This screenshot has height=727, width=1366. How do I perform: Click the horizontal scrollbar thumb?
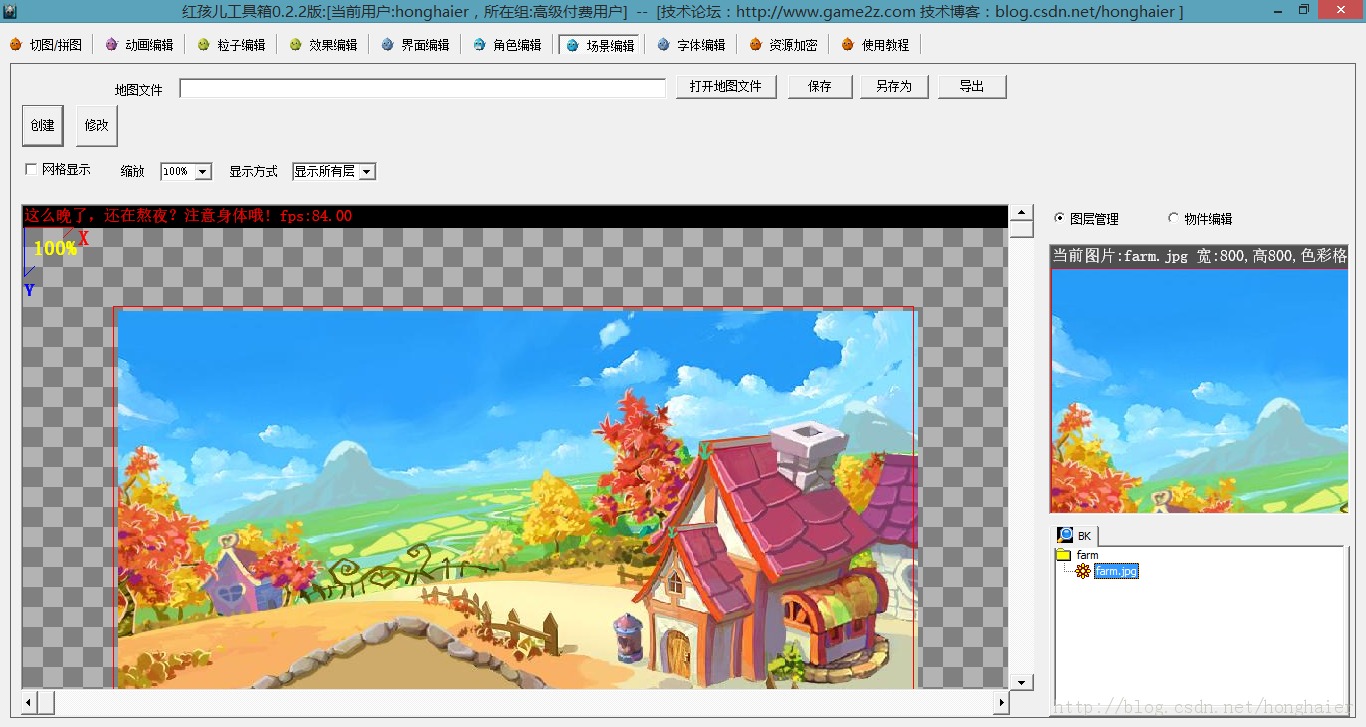[x=45, y=703]
